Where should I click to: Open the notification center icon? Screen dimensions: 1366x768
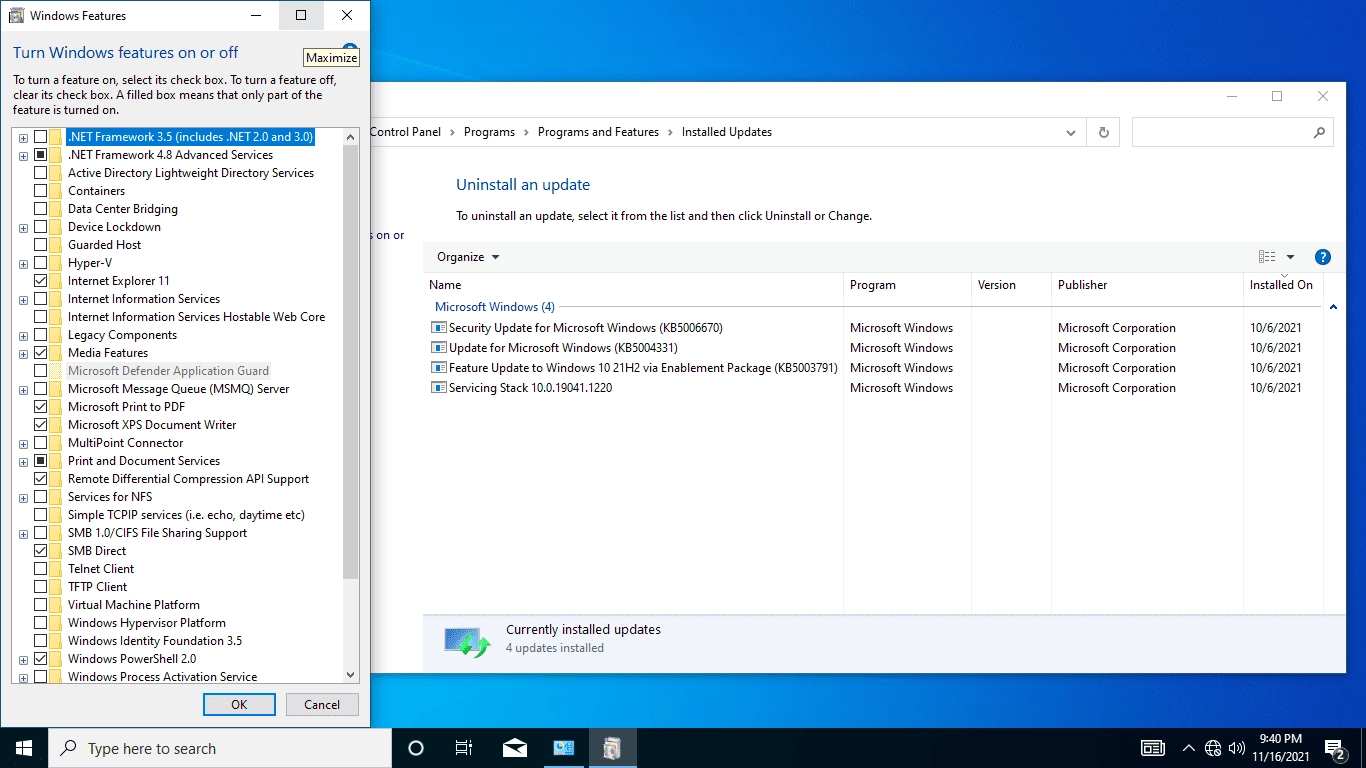pyautogui.click(x=1336, y=748)
